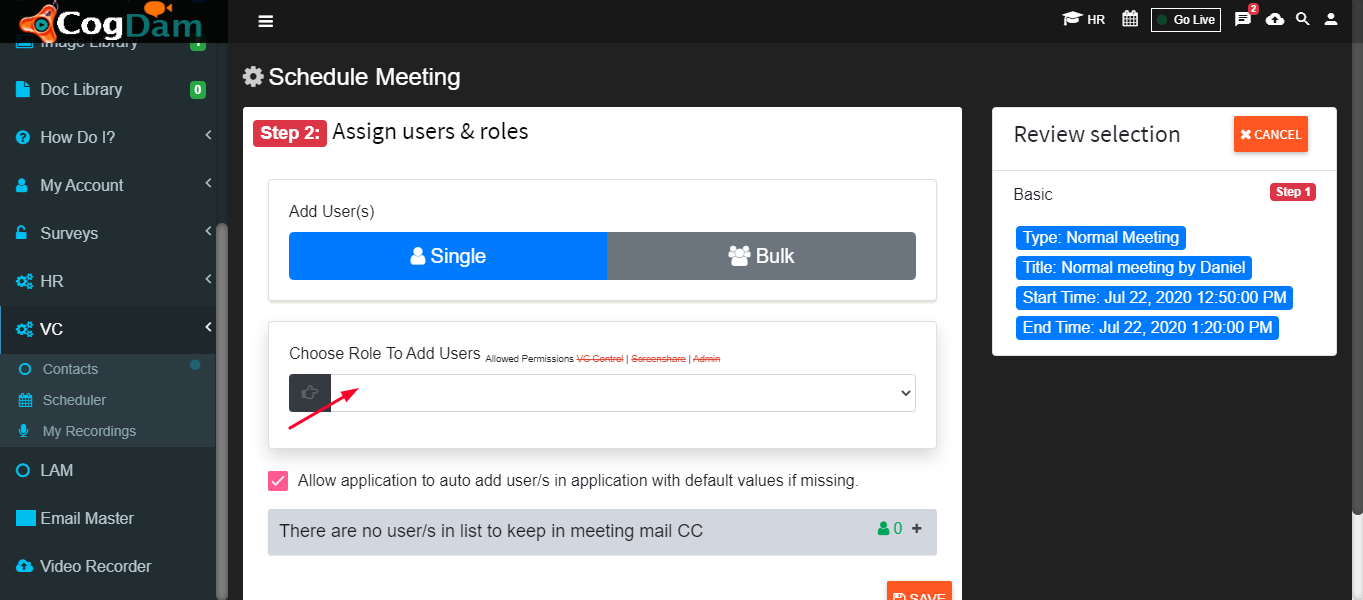1363x600 pixels.
Task: Open Scheduler under VC
Action: [74, 400]
